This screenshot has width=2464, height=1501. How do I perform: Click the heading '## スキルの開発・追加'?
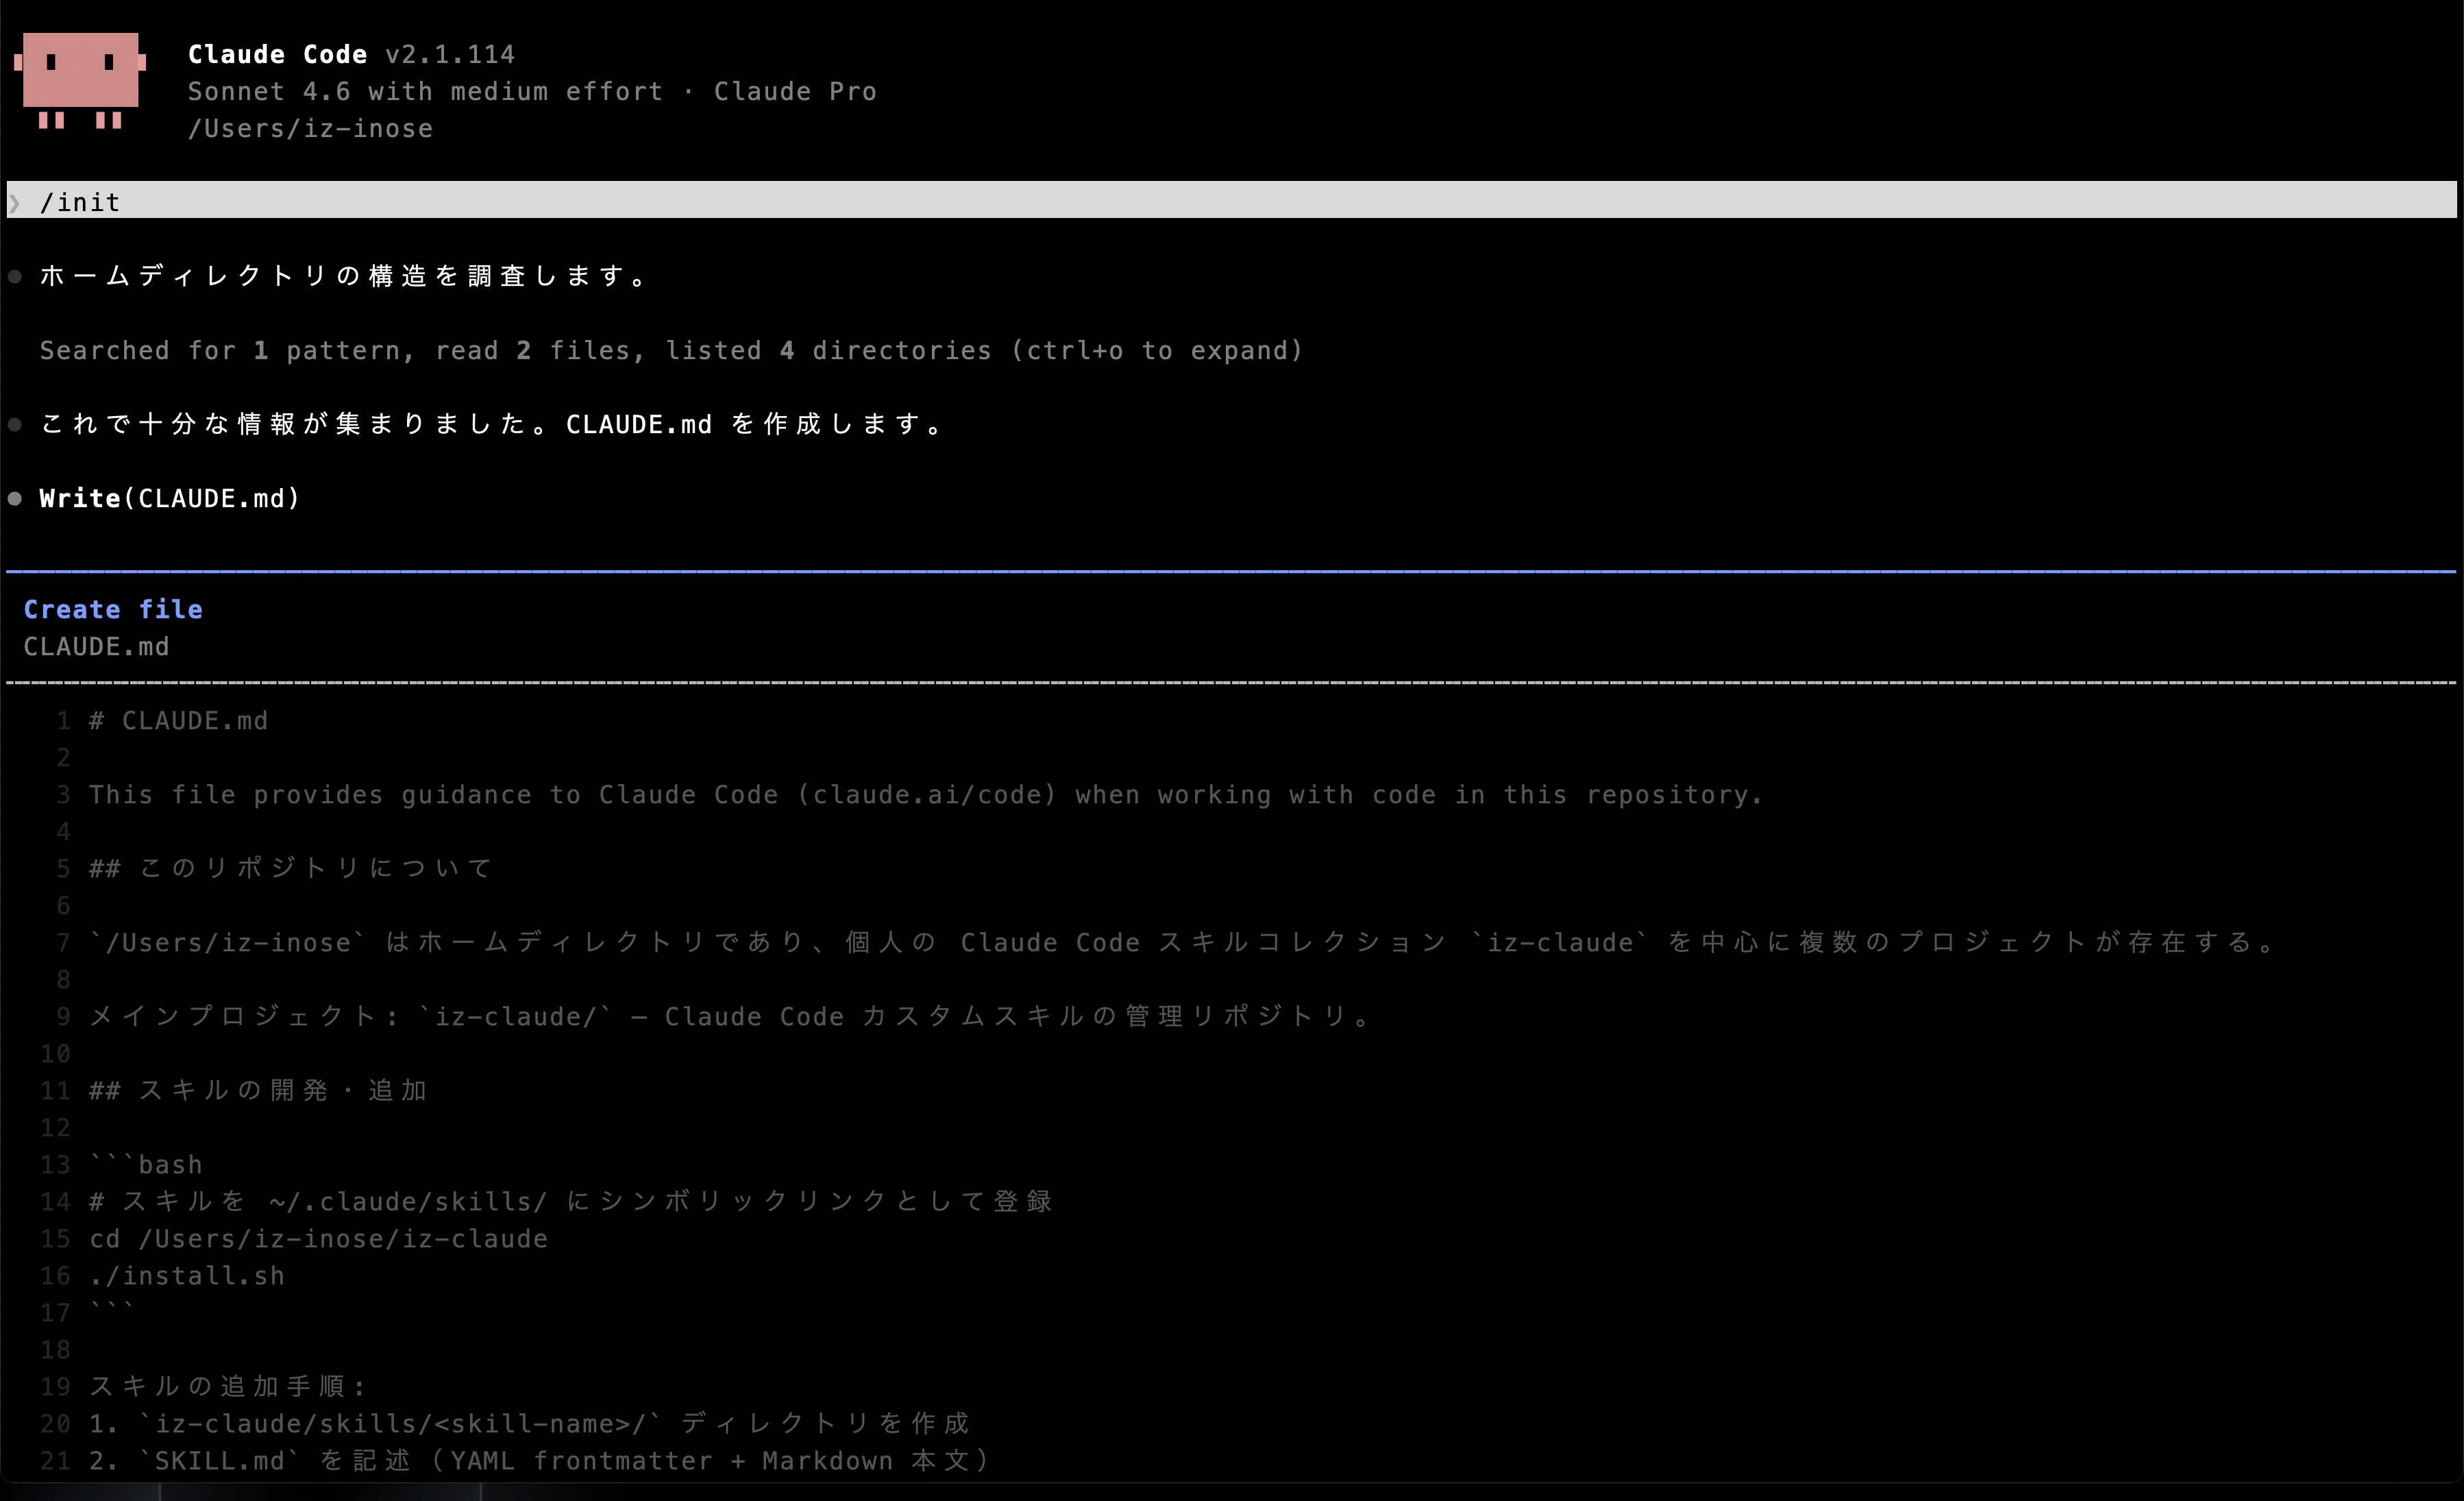tap(259, 1090)
